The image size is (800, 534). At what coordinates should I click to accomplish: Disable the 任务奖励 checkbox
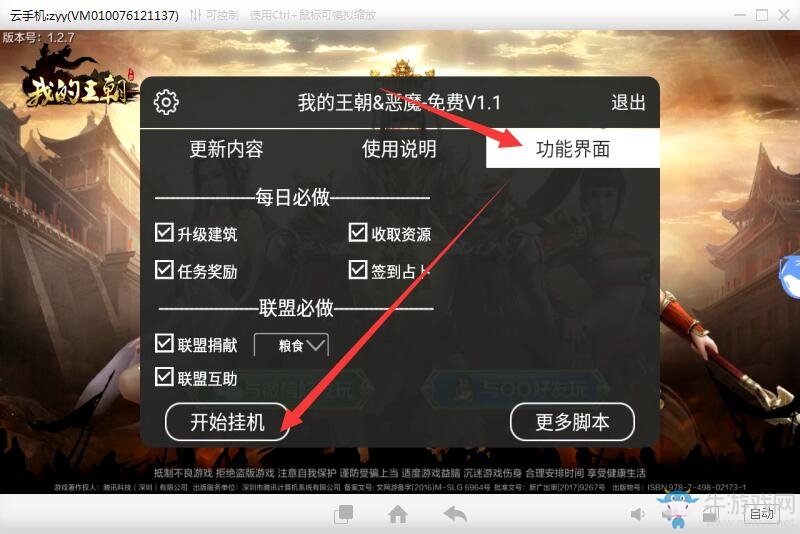click(164, 270)
